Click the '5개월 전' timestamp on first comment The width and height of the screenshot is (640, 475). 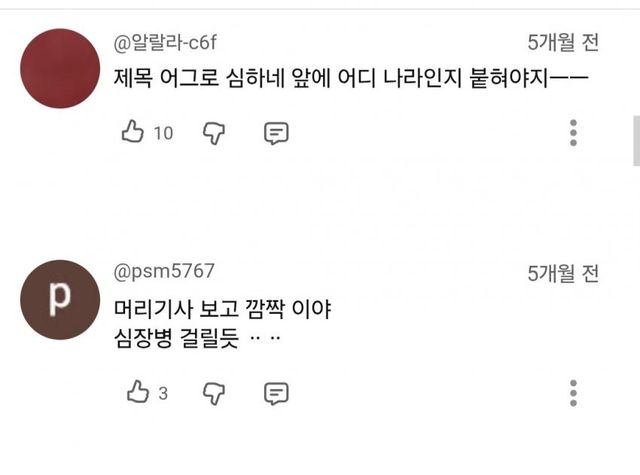pos(563,43)
